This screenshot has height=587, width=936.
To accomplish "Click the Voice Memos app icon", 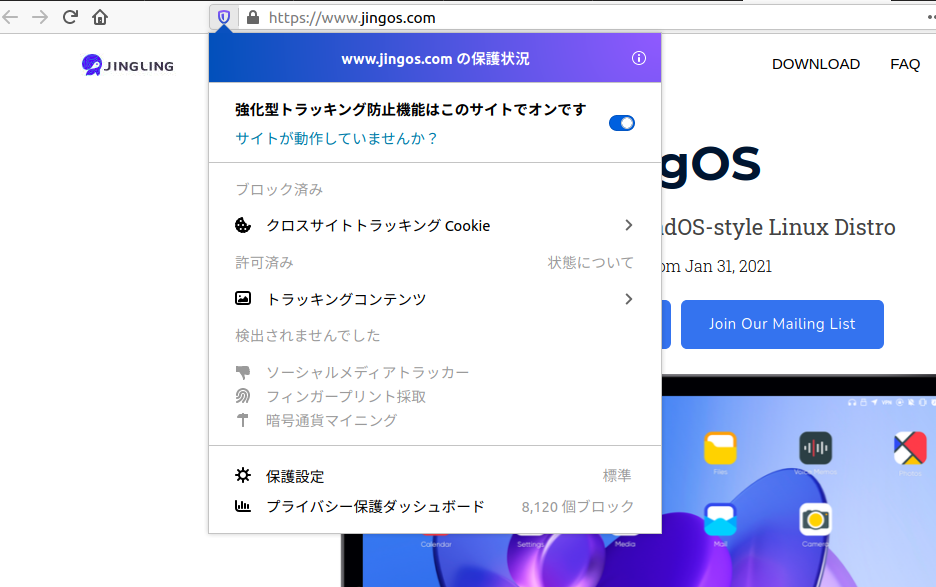I will click(815, 448).
